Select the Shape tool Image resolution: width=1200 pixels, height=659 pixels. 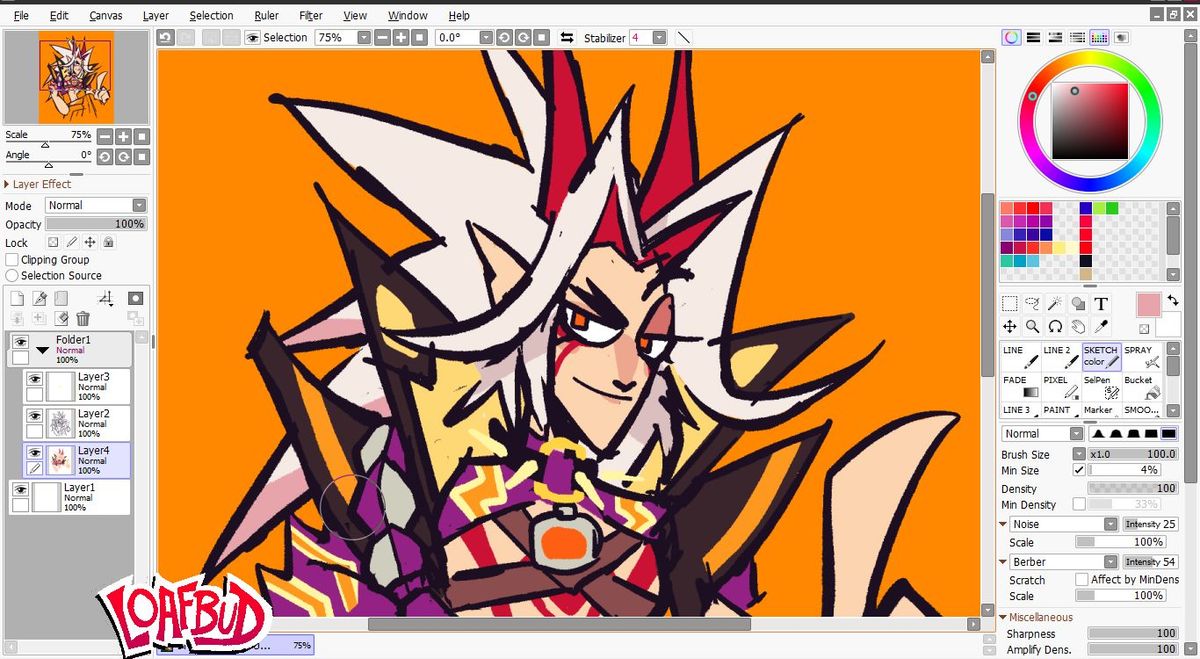point(1078,304)
